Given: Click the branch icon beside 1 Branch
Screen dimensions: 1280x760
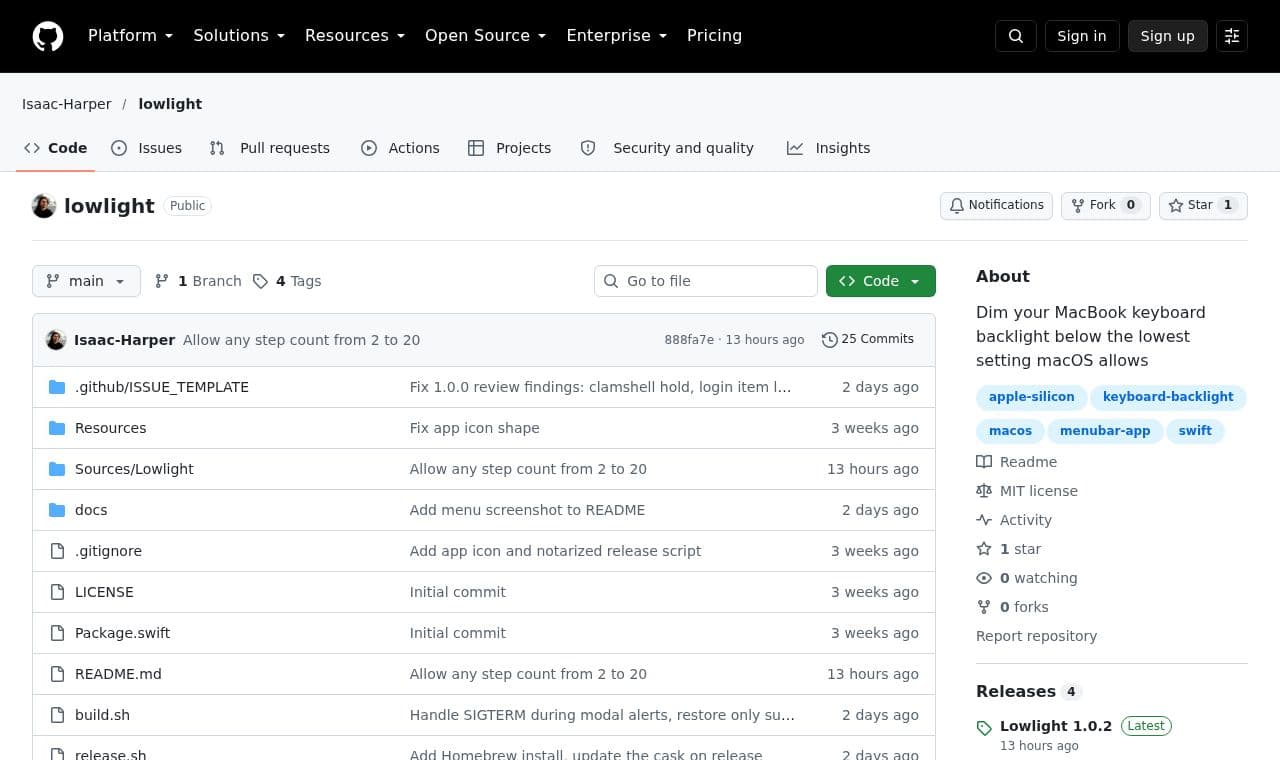Looking at the screenshot, I should pyautogui.click(x=162, y=281).
